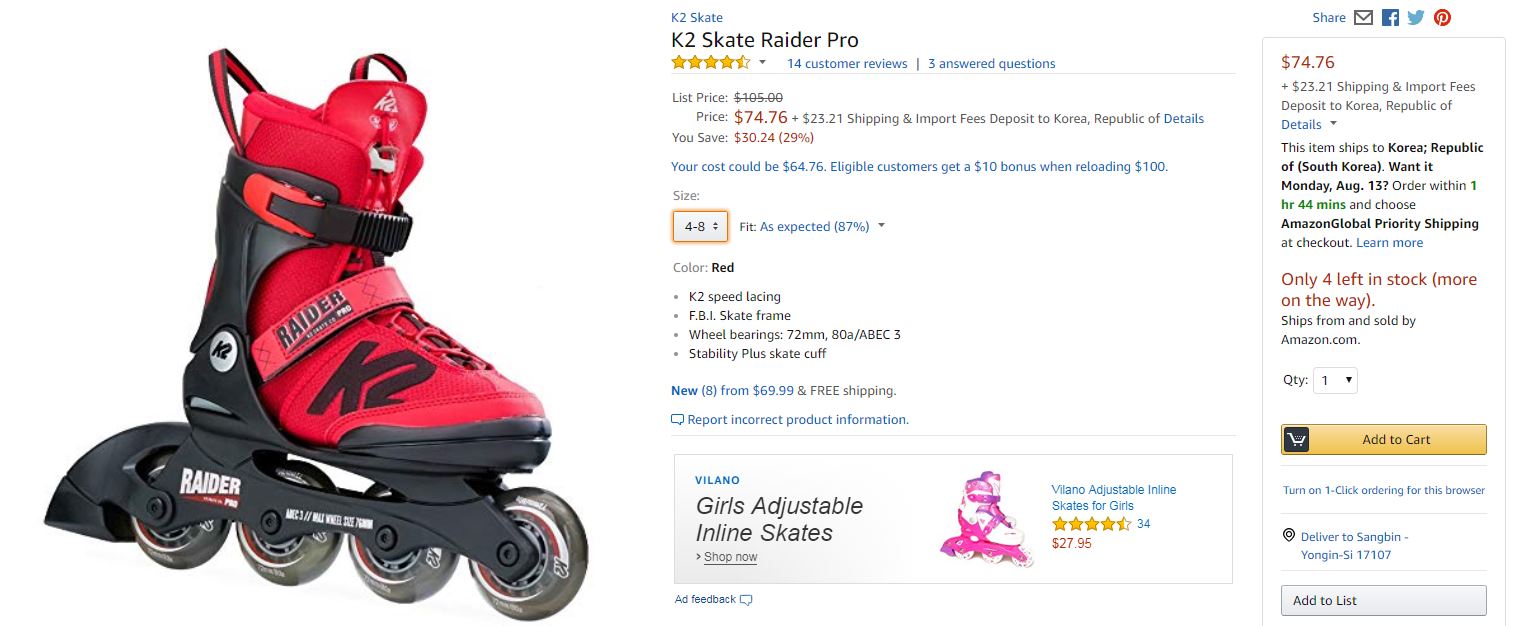Expand shipping Details arrow in buy box
Image resolution: width=1514 pixels, height=626 pixels.
tap(1333, 125)
